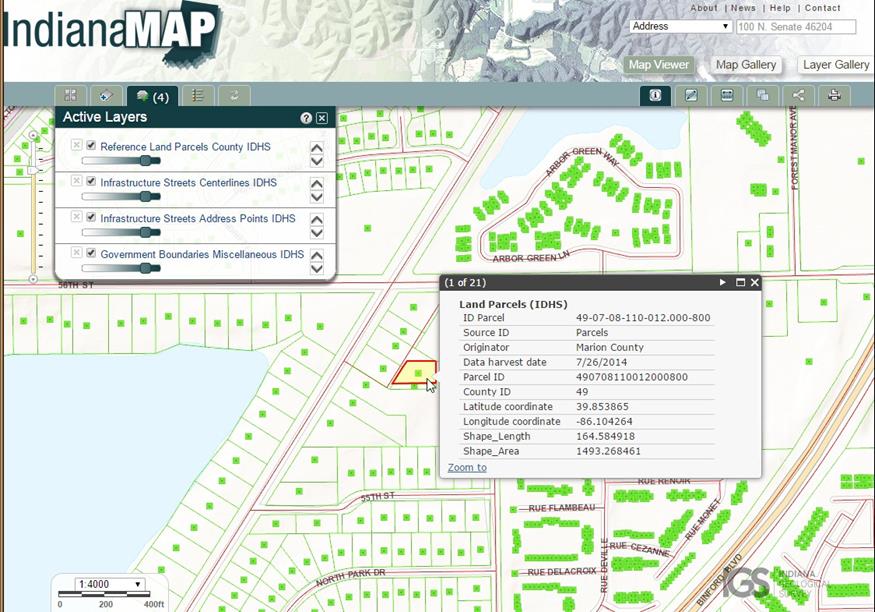Screen dimensions: 875x612
Task: Open the Help link in header
Action: (780, 8)
